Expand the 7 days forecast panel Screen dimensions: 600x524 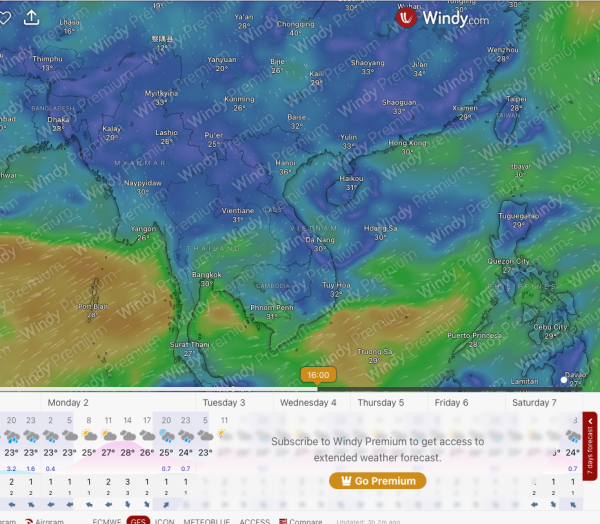590,446
